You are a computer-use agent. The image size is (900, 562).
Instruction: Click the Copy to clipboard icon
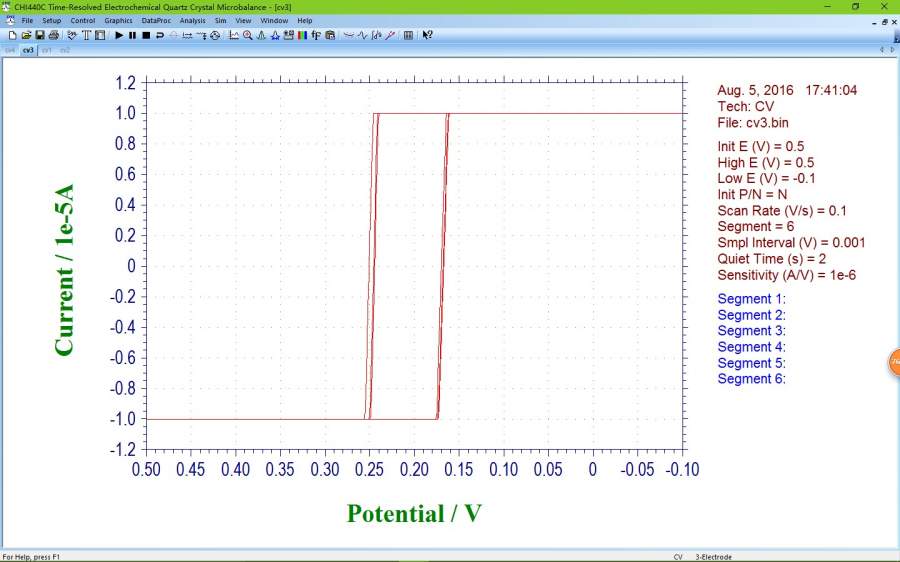330,35
